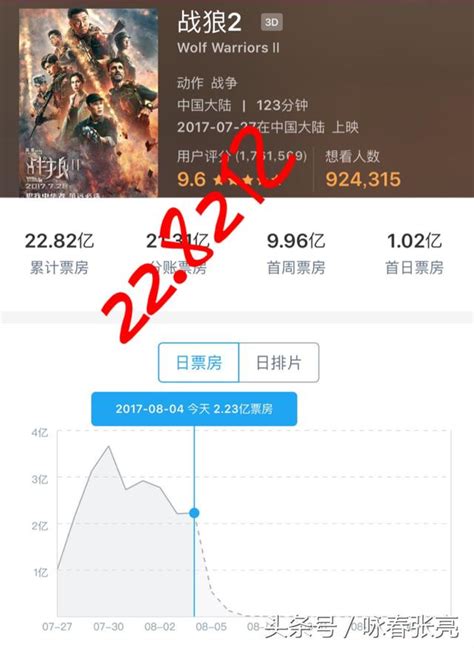Tap the 4亿 gridline label on chart
Viewport: 474px width, 648px height.
coord(40,432)
